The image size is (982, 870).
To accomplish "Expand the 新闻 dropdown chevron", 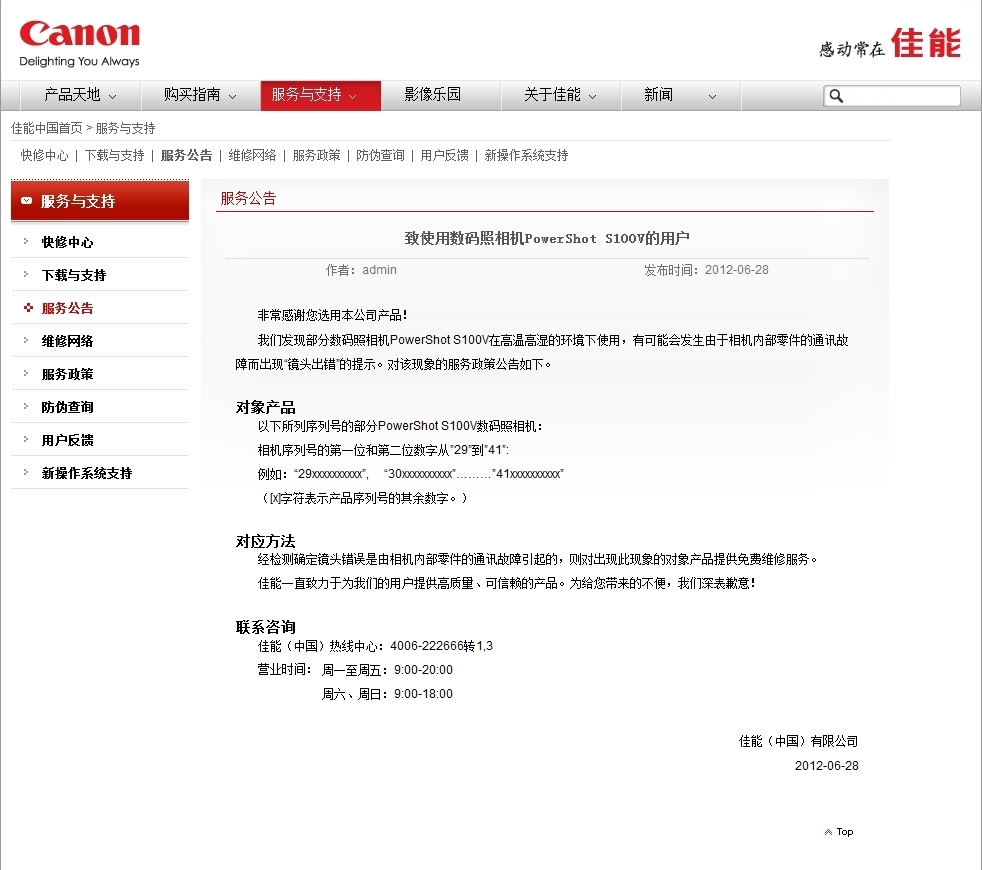I will point(712,96).
